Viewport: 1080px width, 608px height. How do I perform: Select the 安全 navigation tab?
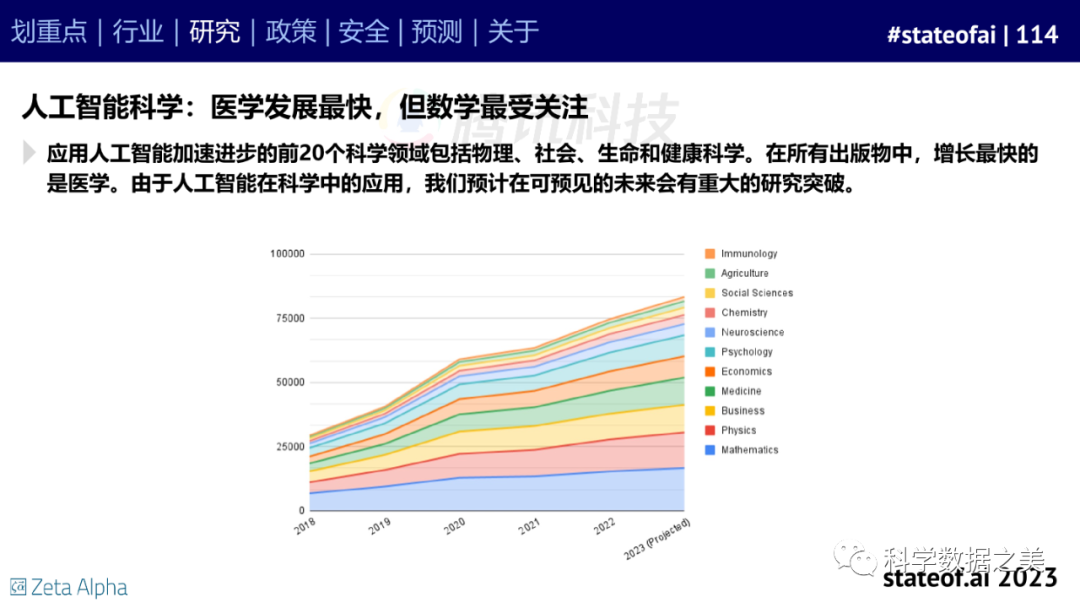pos(364,32)
